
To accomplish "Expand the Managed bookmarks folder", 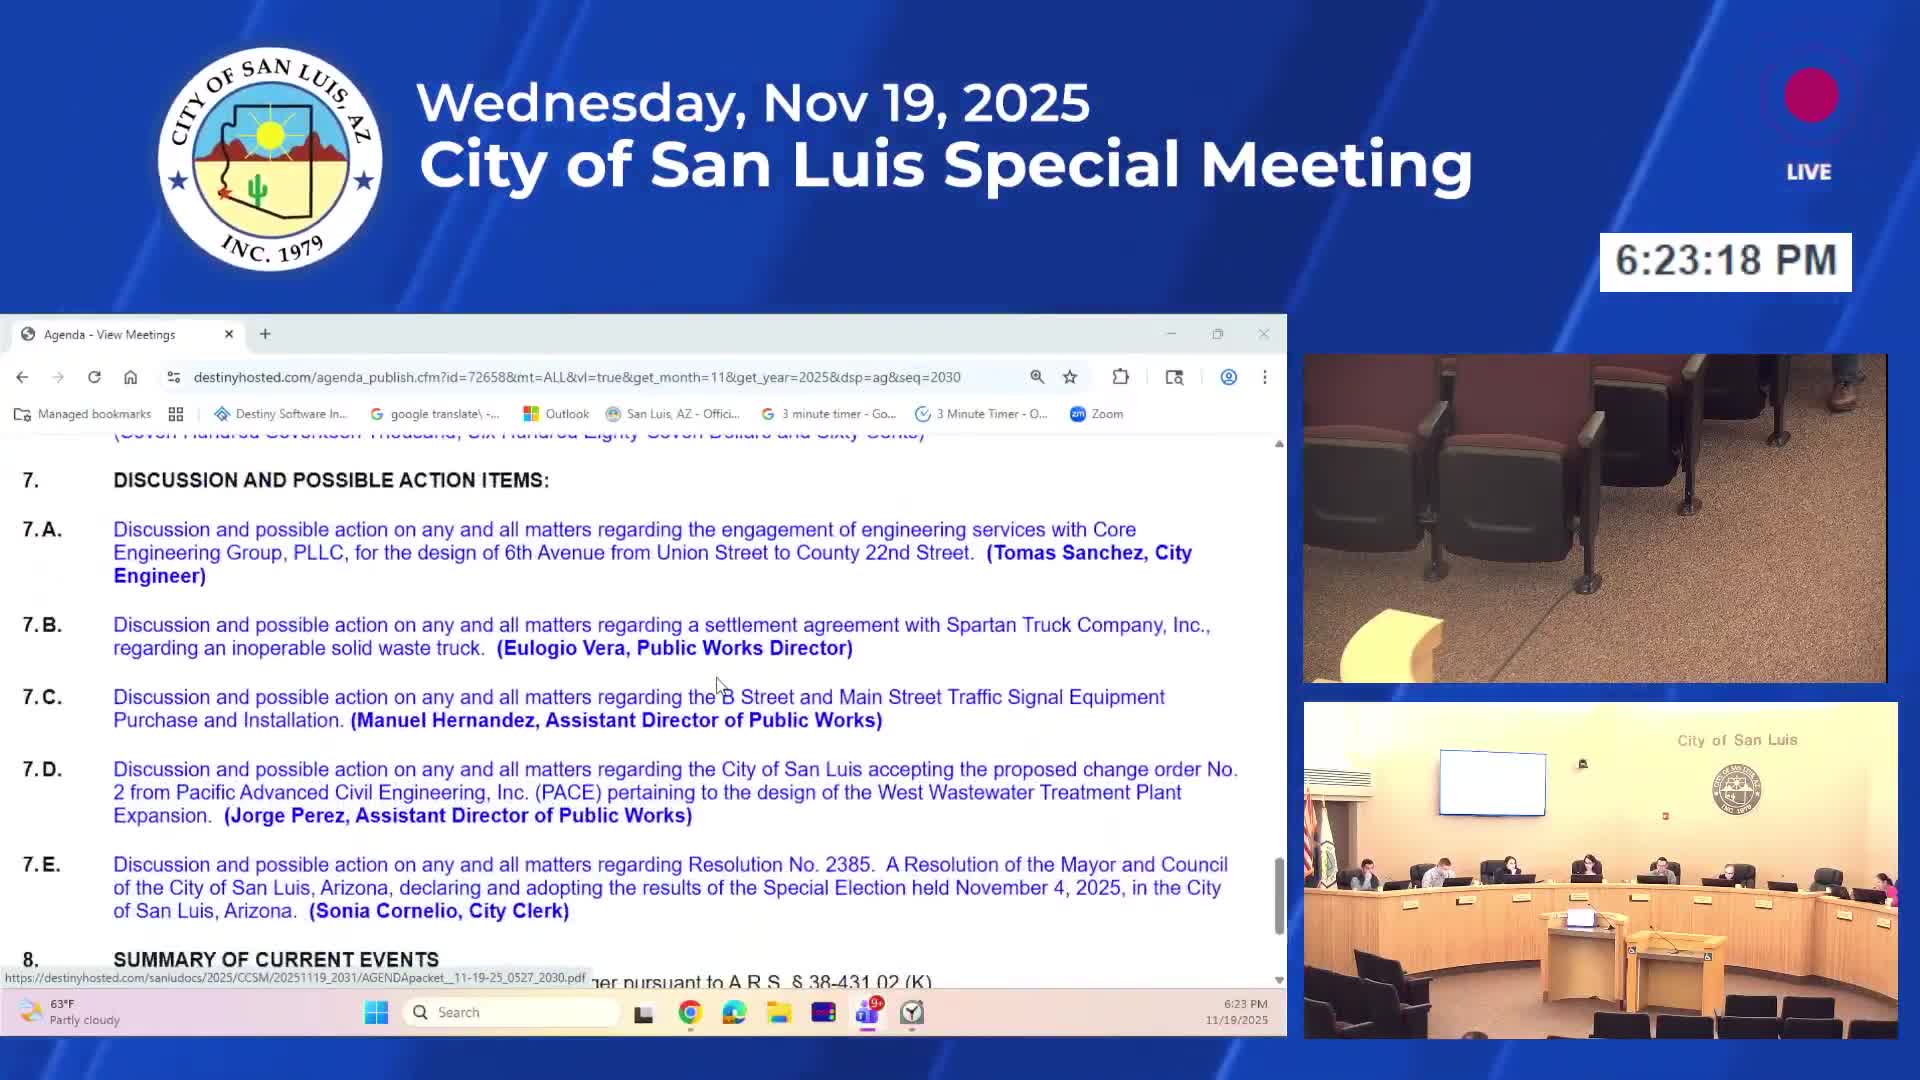I will click(x=82, y=413).
